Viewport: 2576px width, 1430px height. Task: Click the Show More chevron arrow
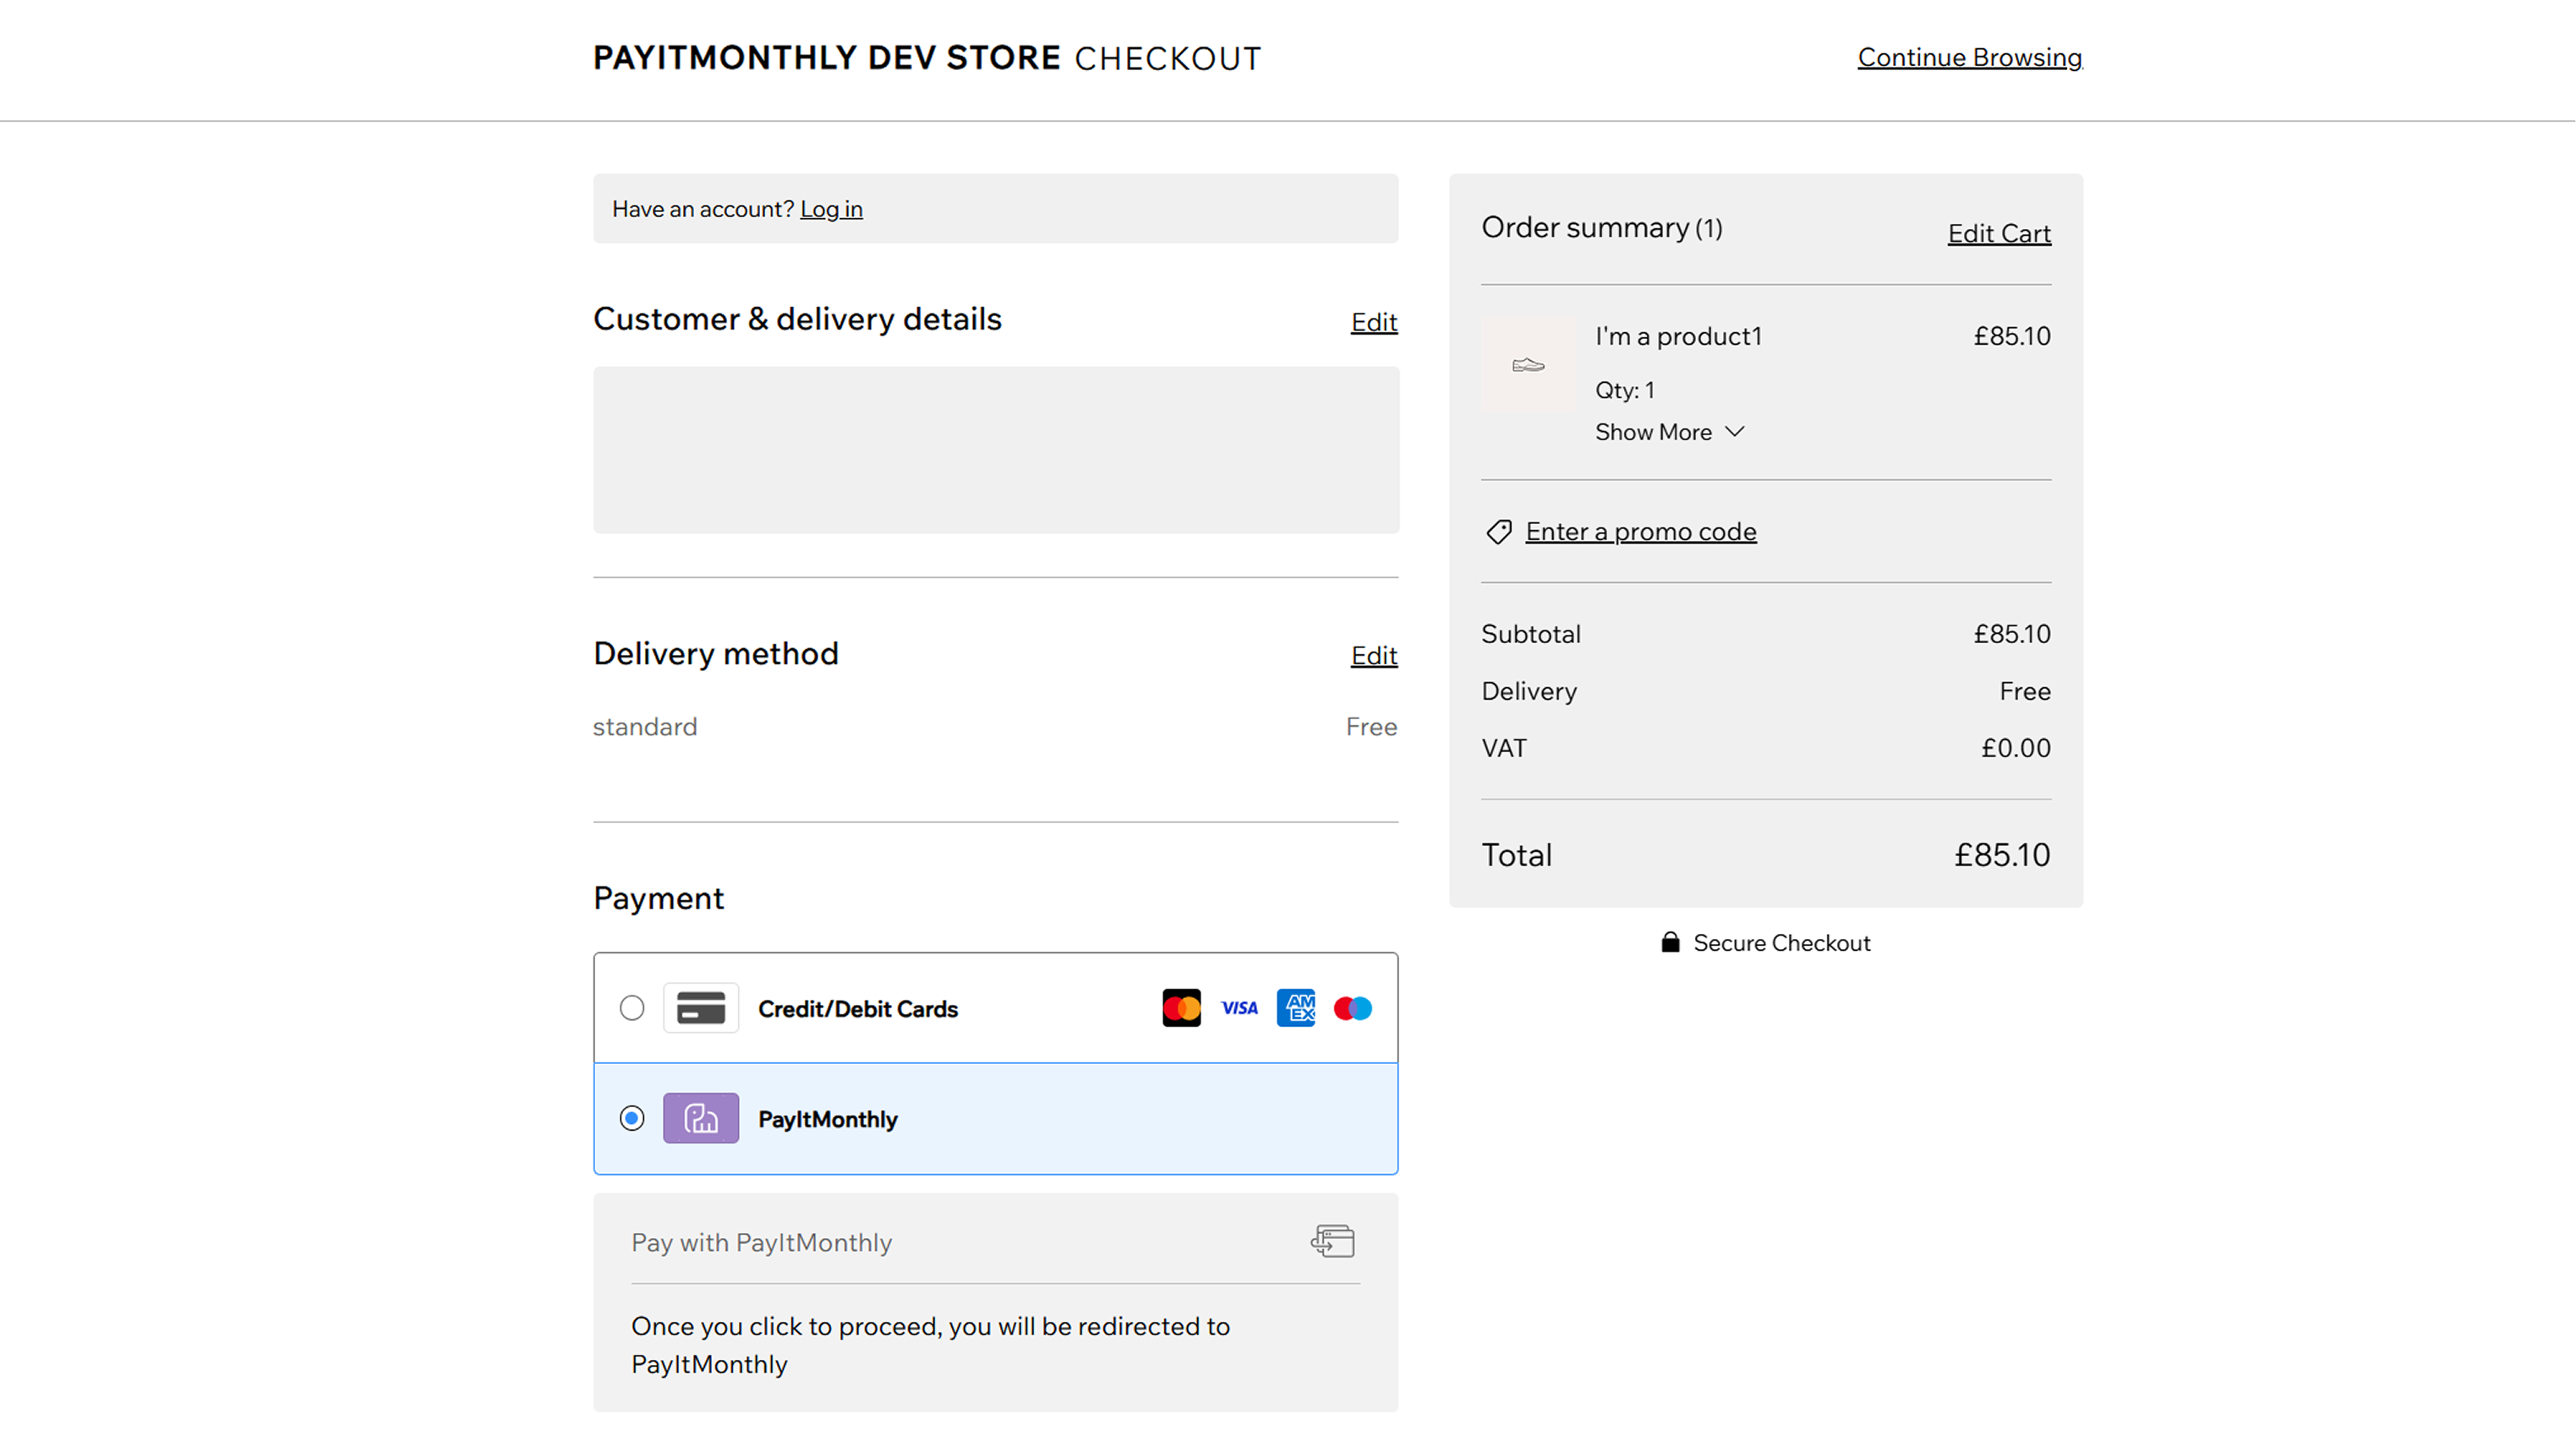coord(1735,432)
